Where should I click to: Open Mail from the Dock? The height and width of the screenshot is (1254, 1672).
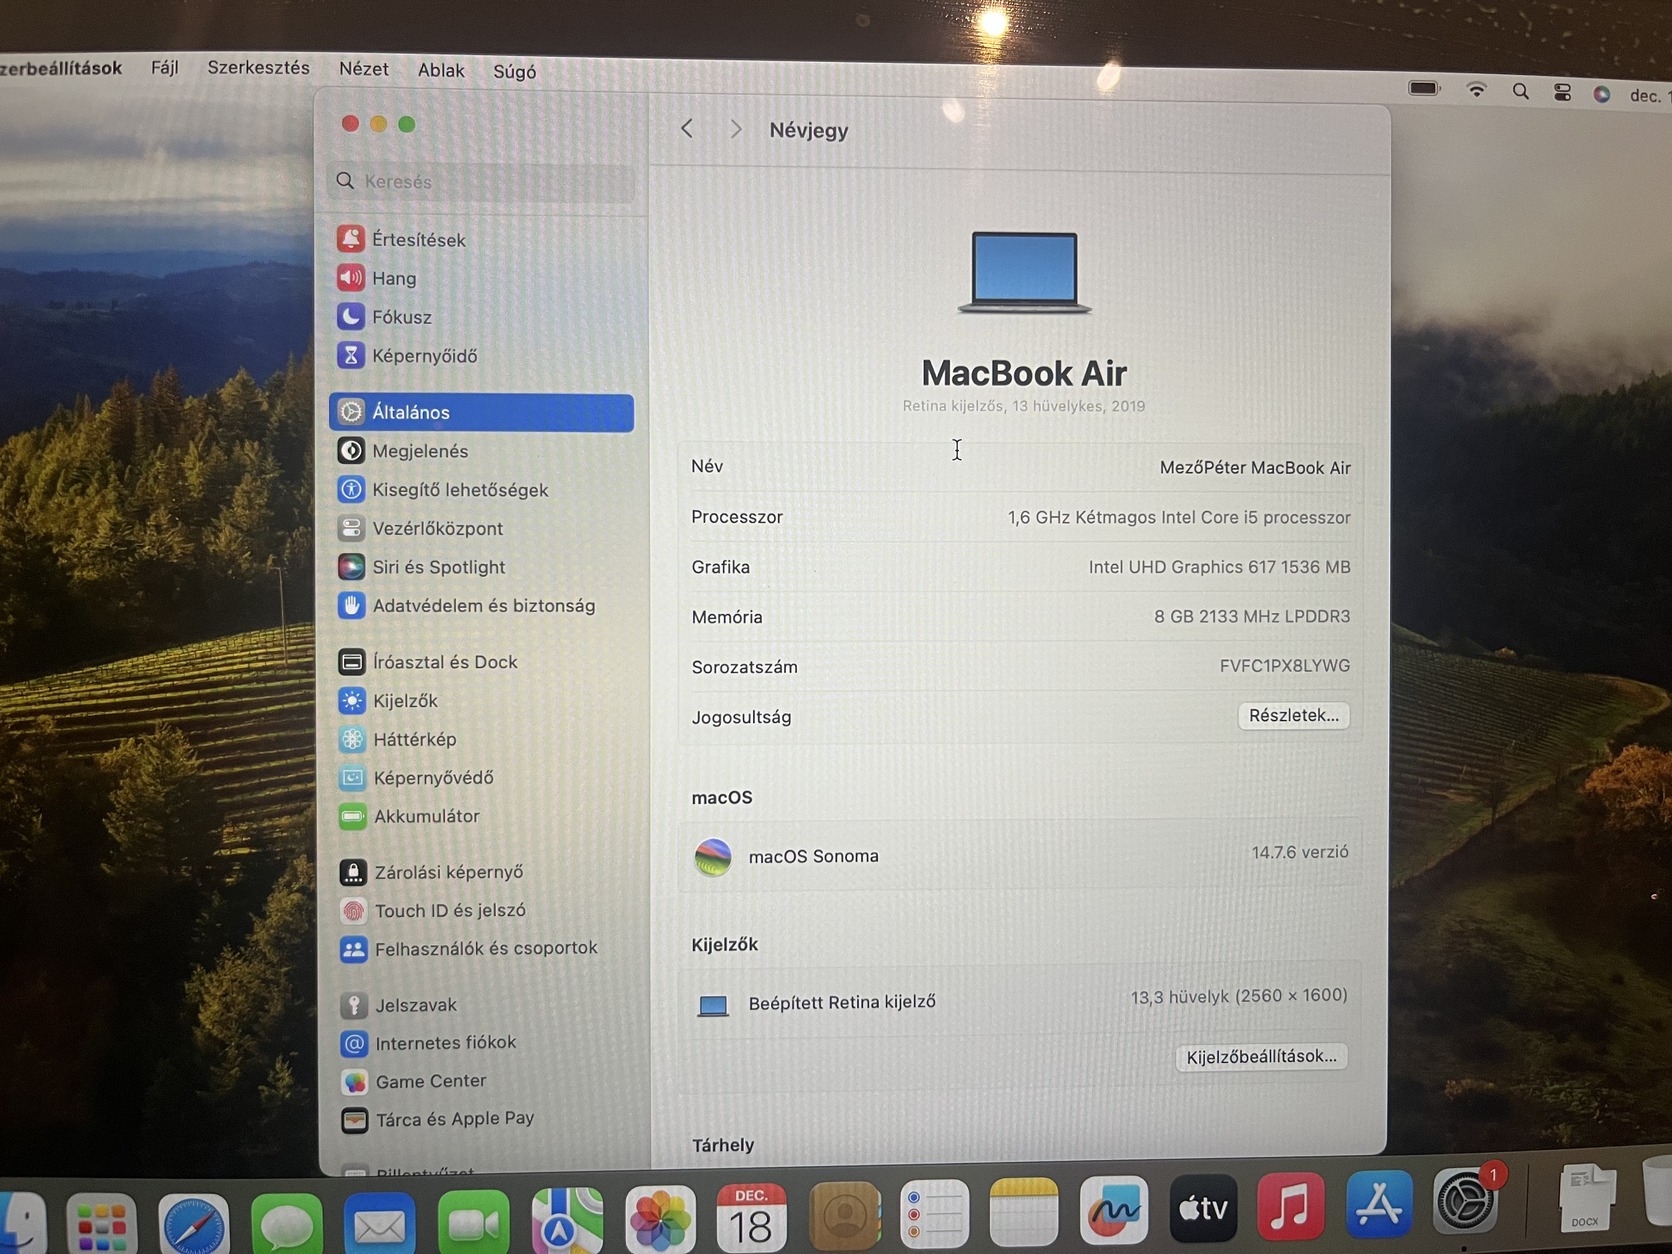(x=379, y=1221)
